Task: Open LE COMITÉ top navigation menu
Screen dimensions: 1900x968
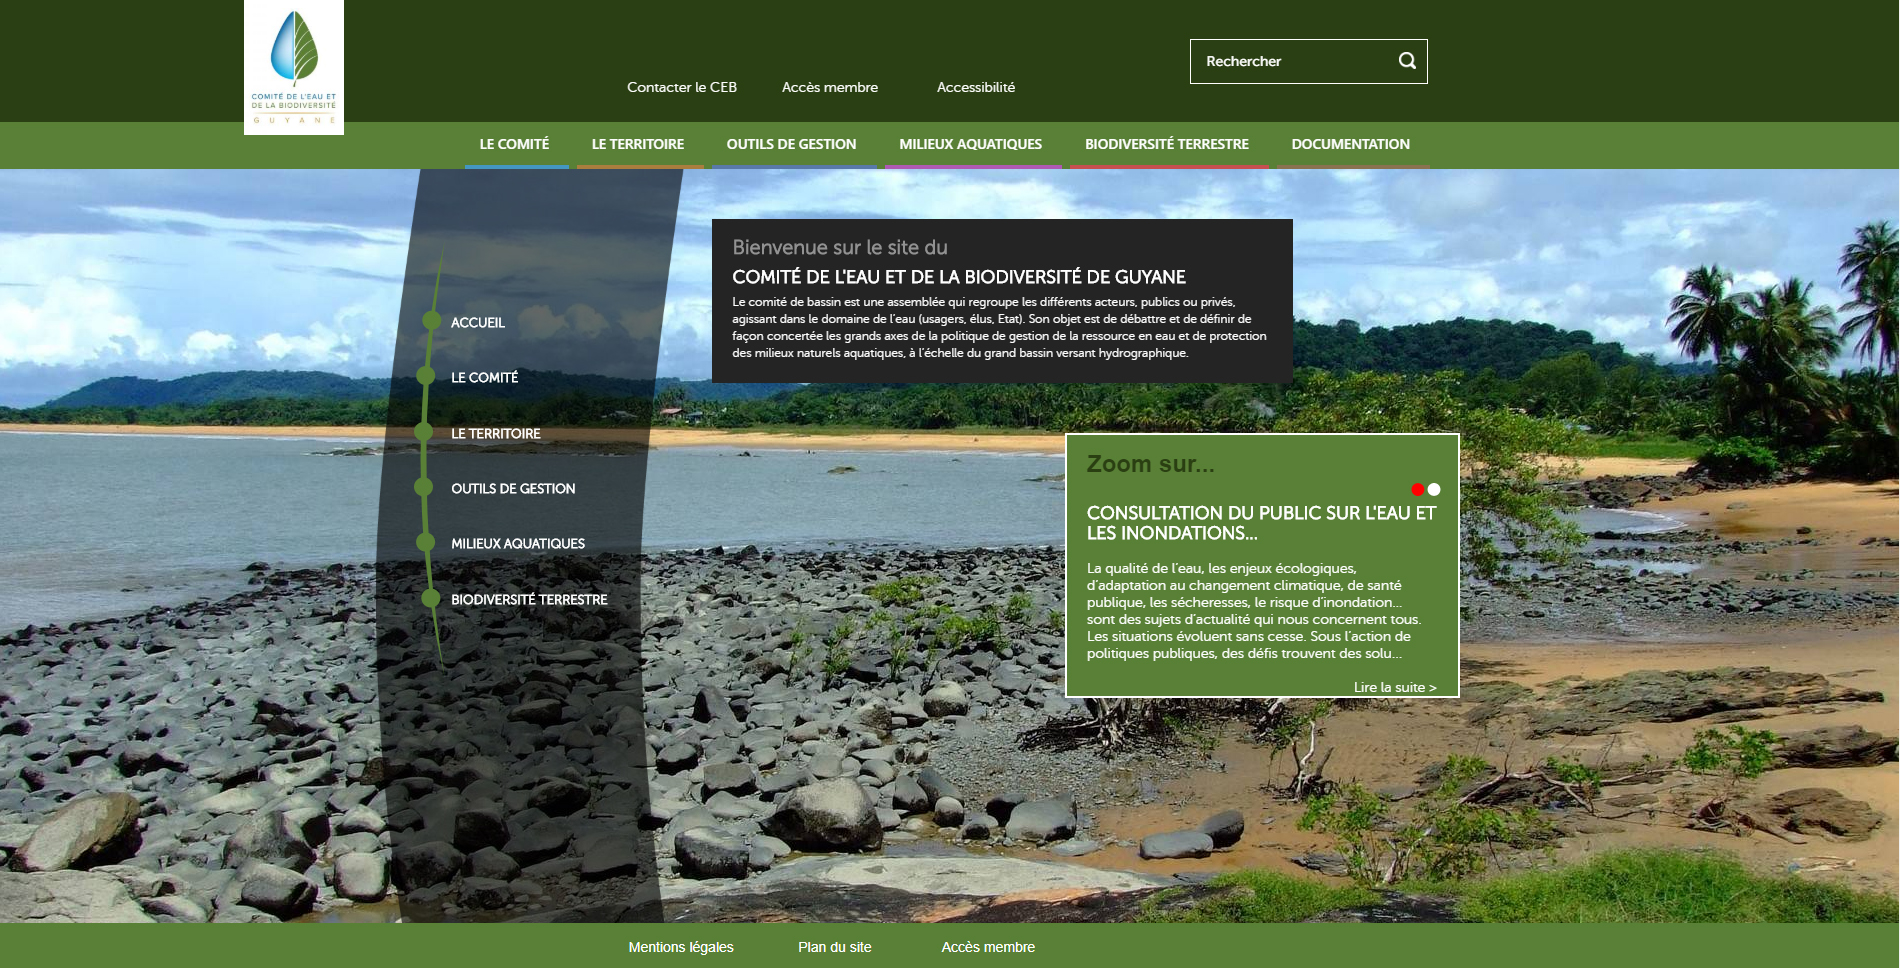Action: pos(514,144)
